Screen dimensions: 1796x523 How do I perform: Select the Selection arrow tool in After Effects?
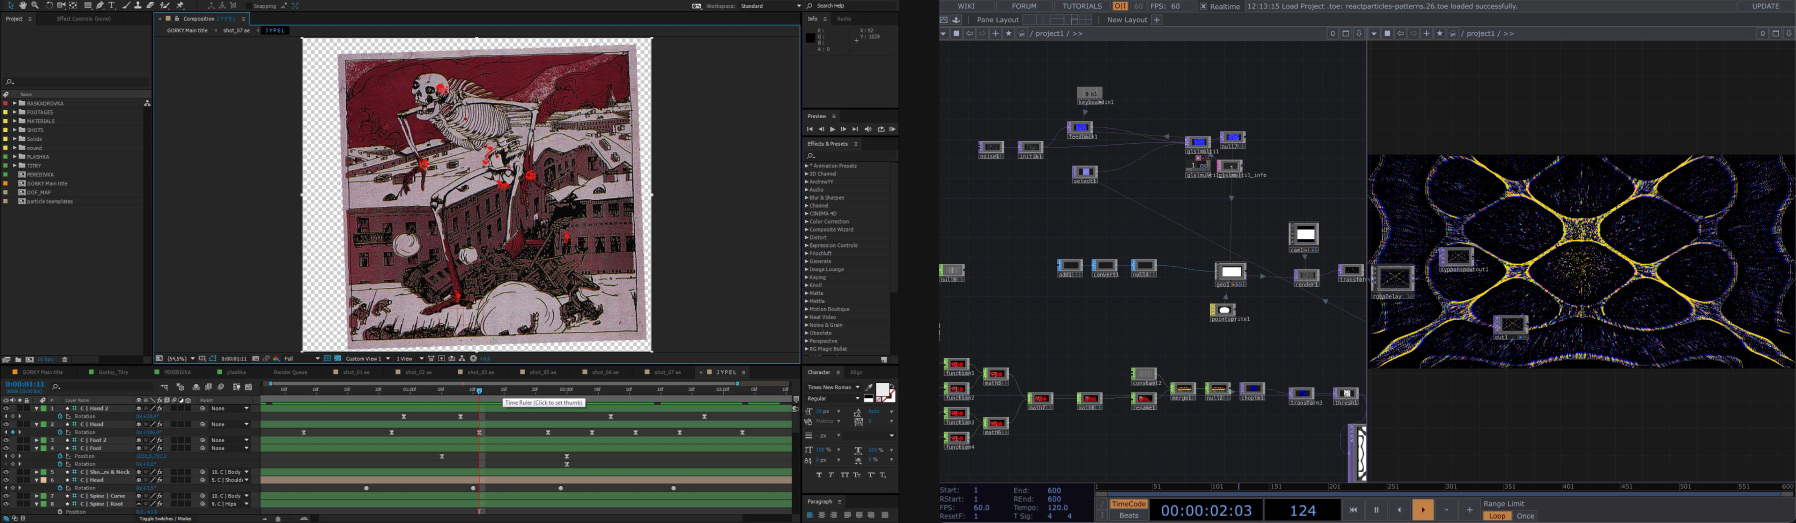coord(11,5)
